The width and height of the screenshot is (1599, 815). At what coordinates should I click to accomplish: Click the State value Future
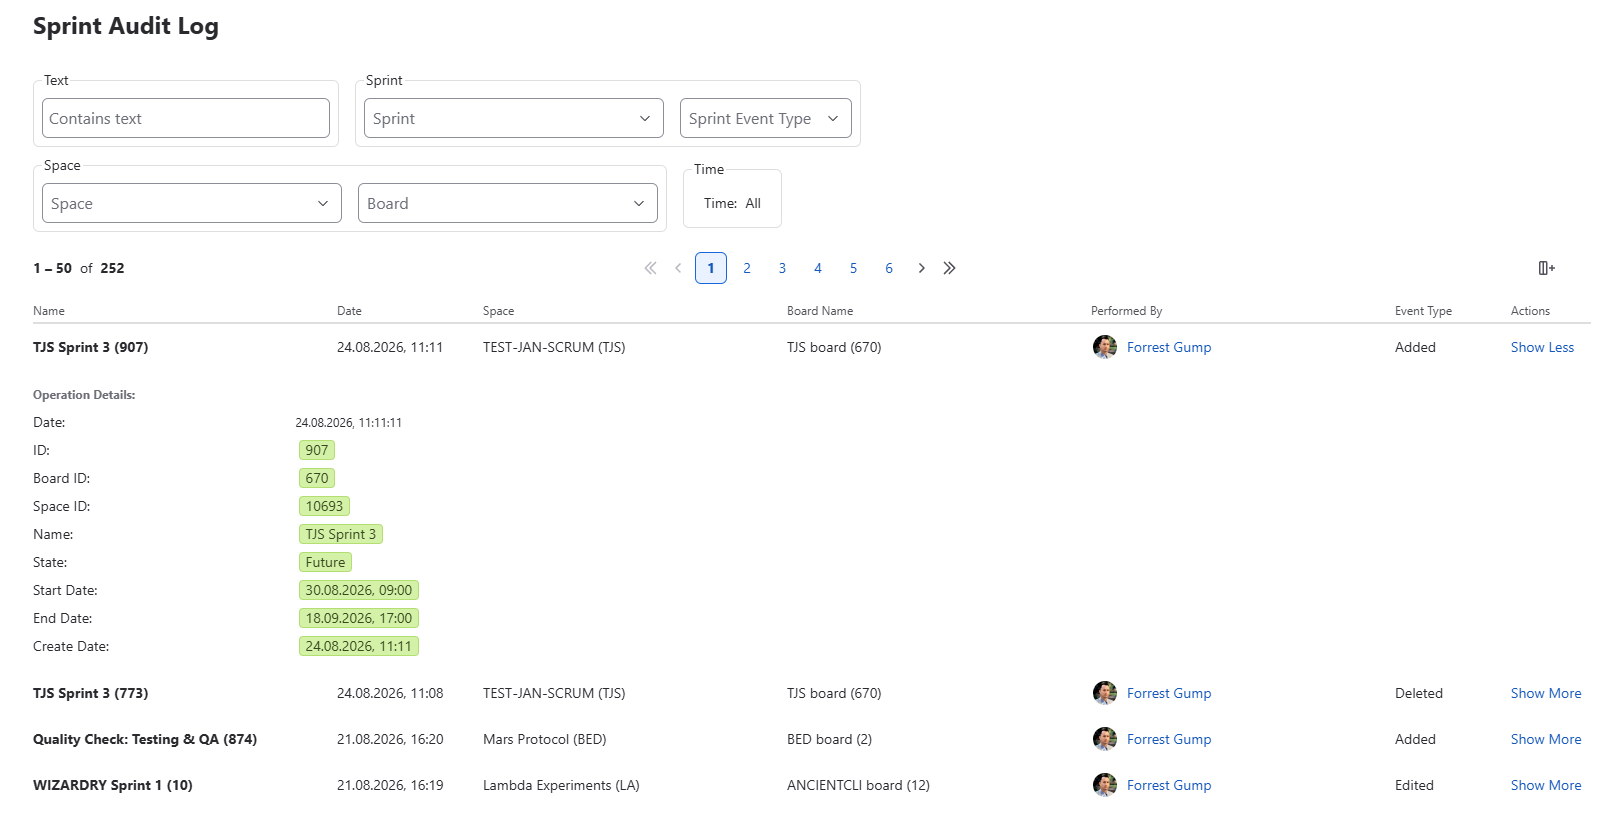pyautogui.click(x=325, y=562)
